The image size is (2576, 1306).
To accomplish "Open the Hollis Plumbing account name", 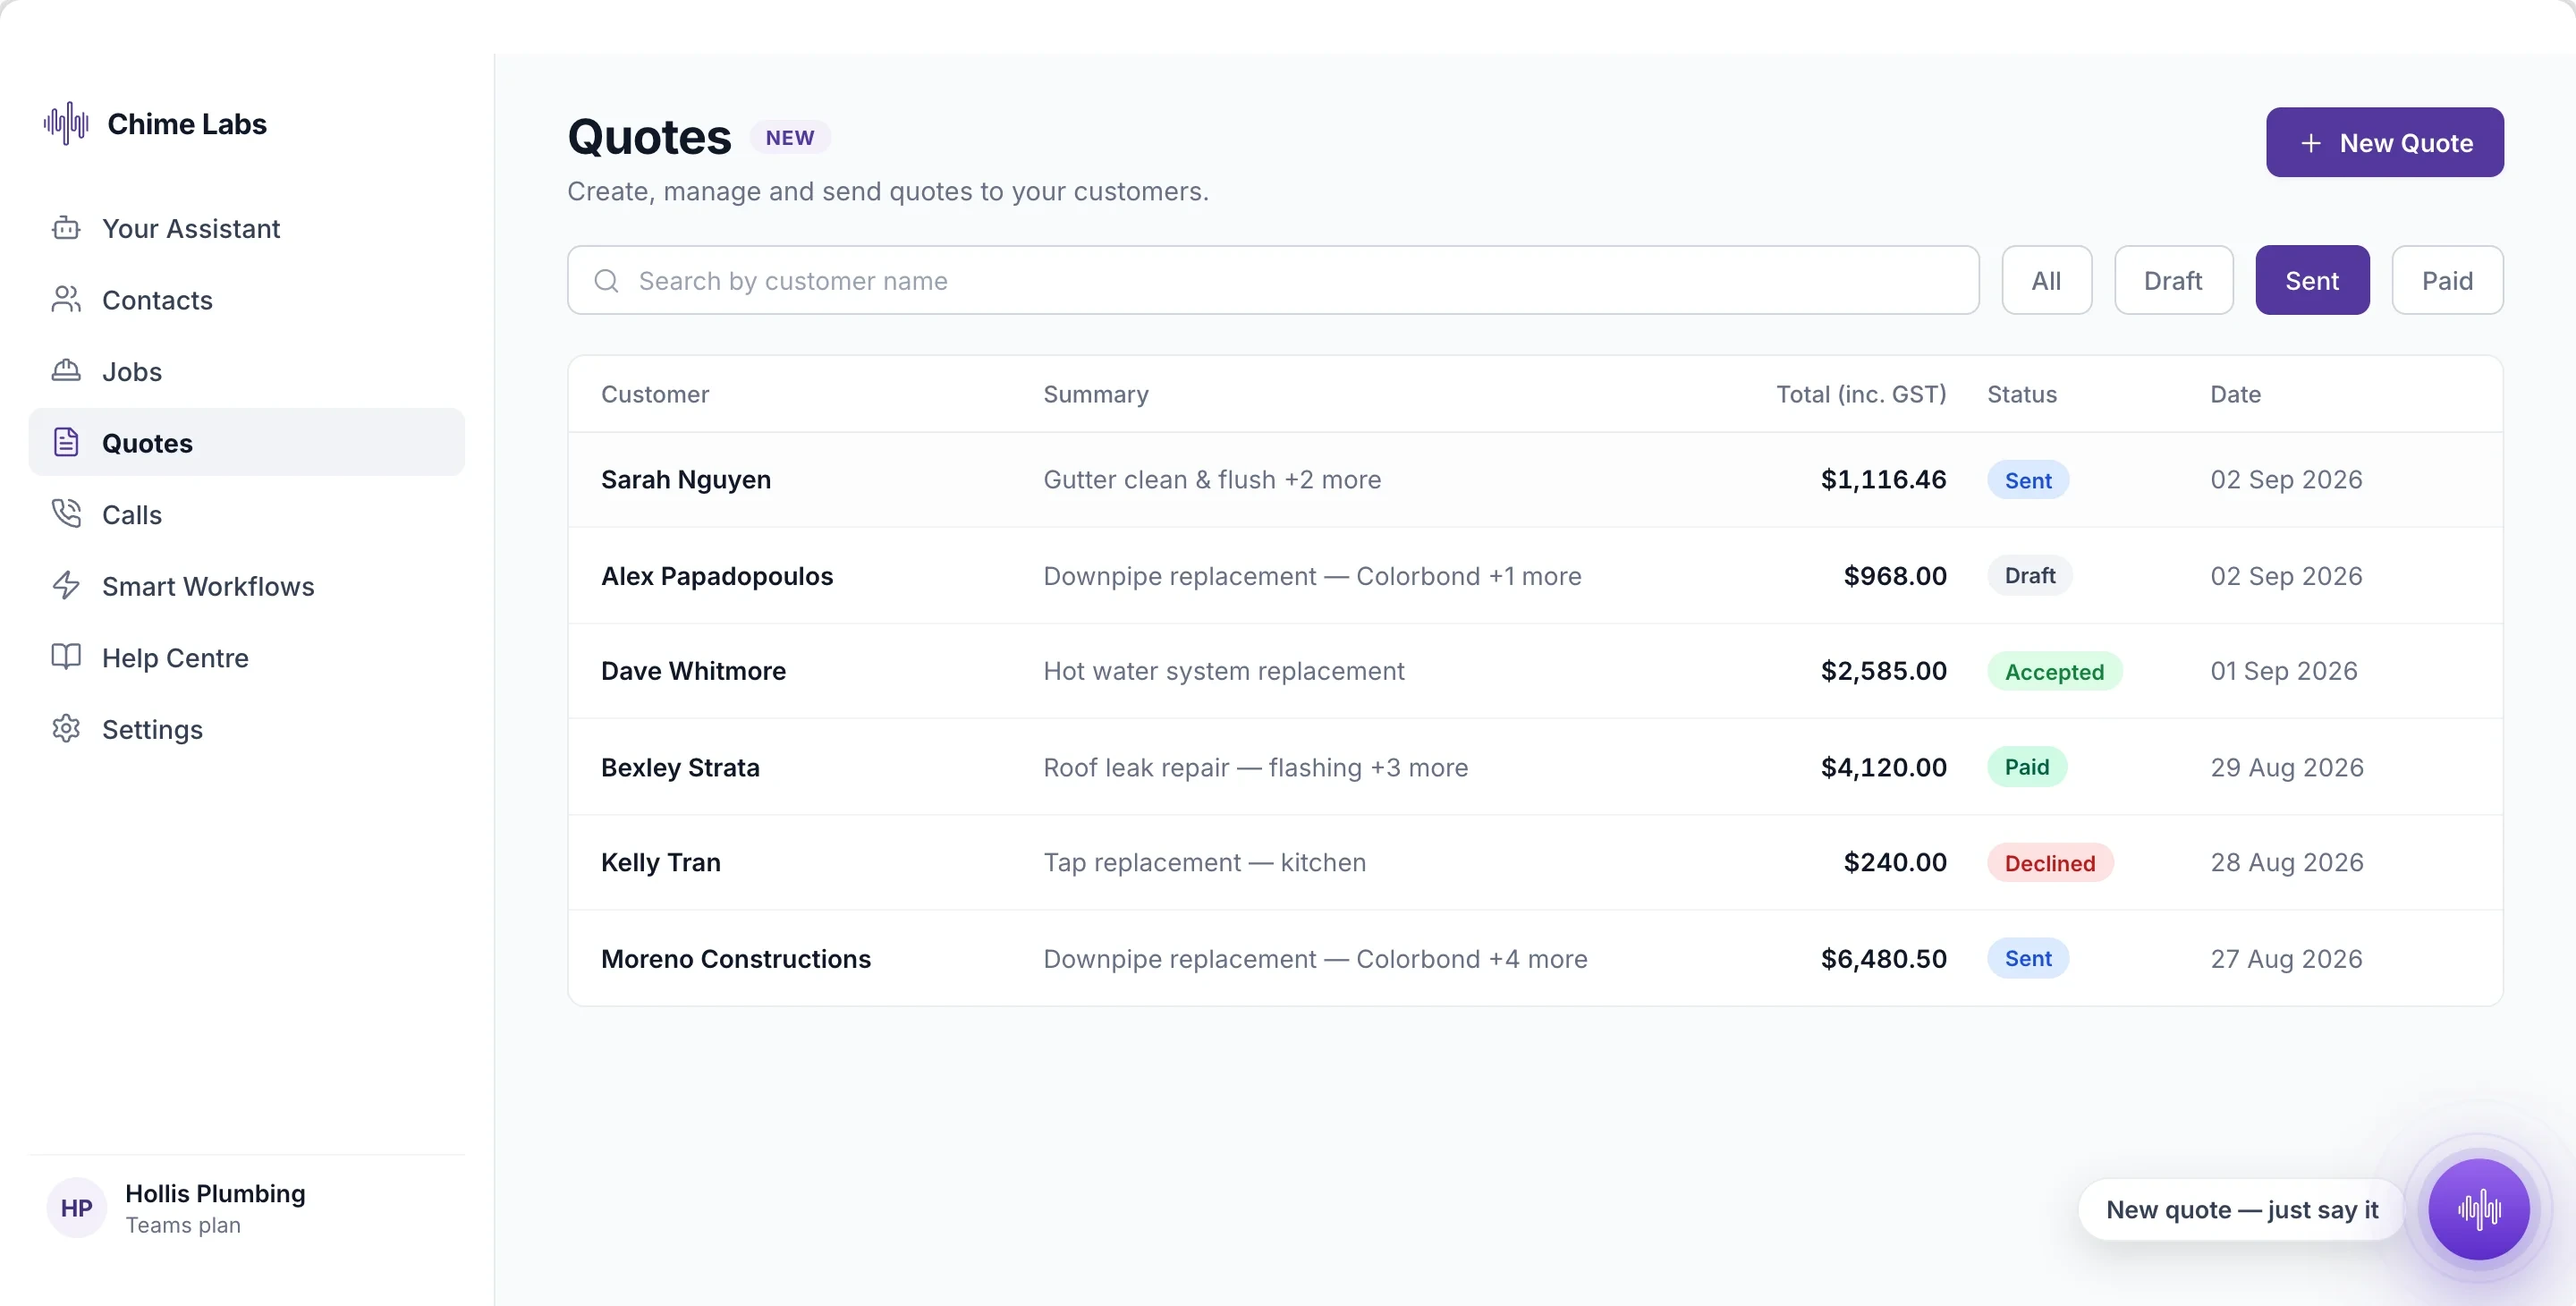I will [215, 1193].
